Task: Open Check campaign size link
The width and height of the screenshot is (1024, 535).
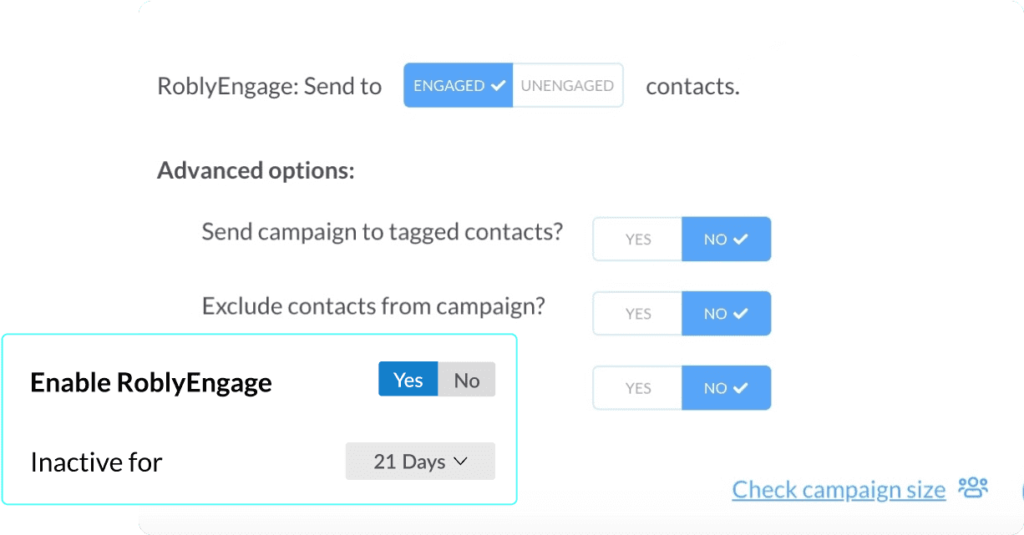Action: 839,489
